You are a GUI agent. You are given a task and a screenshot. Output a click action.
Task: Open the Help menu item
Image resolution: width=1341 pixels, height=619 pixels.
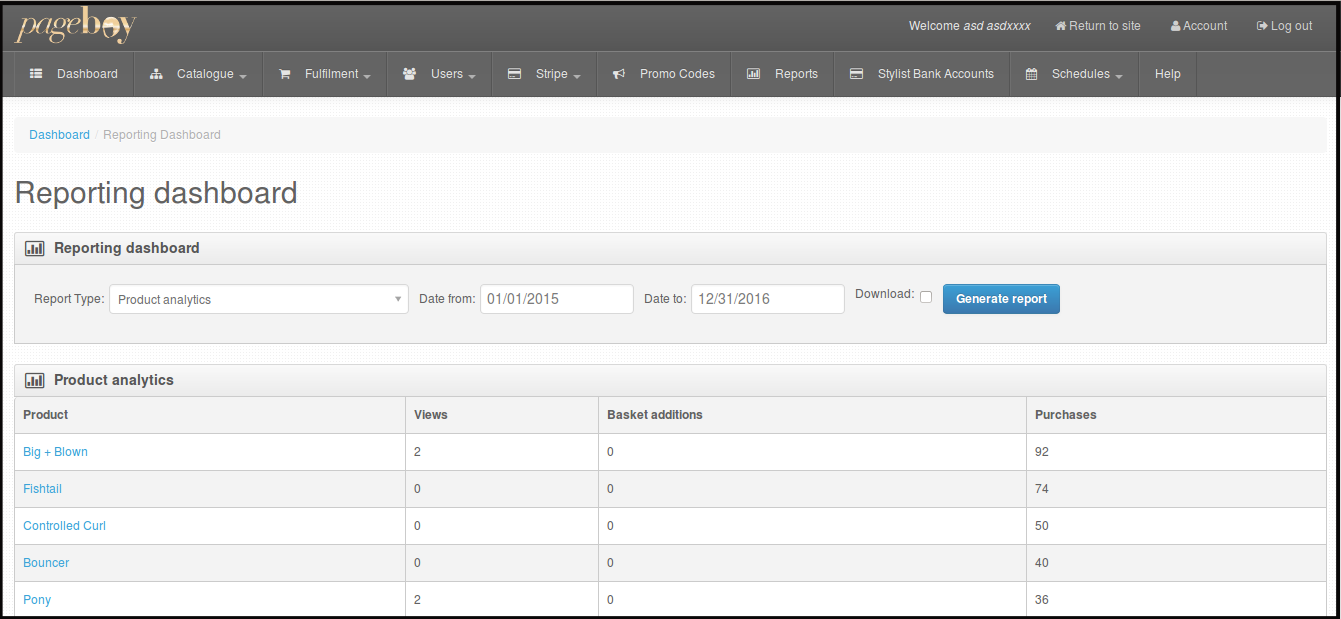pos(1167,74)
